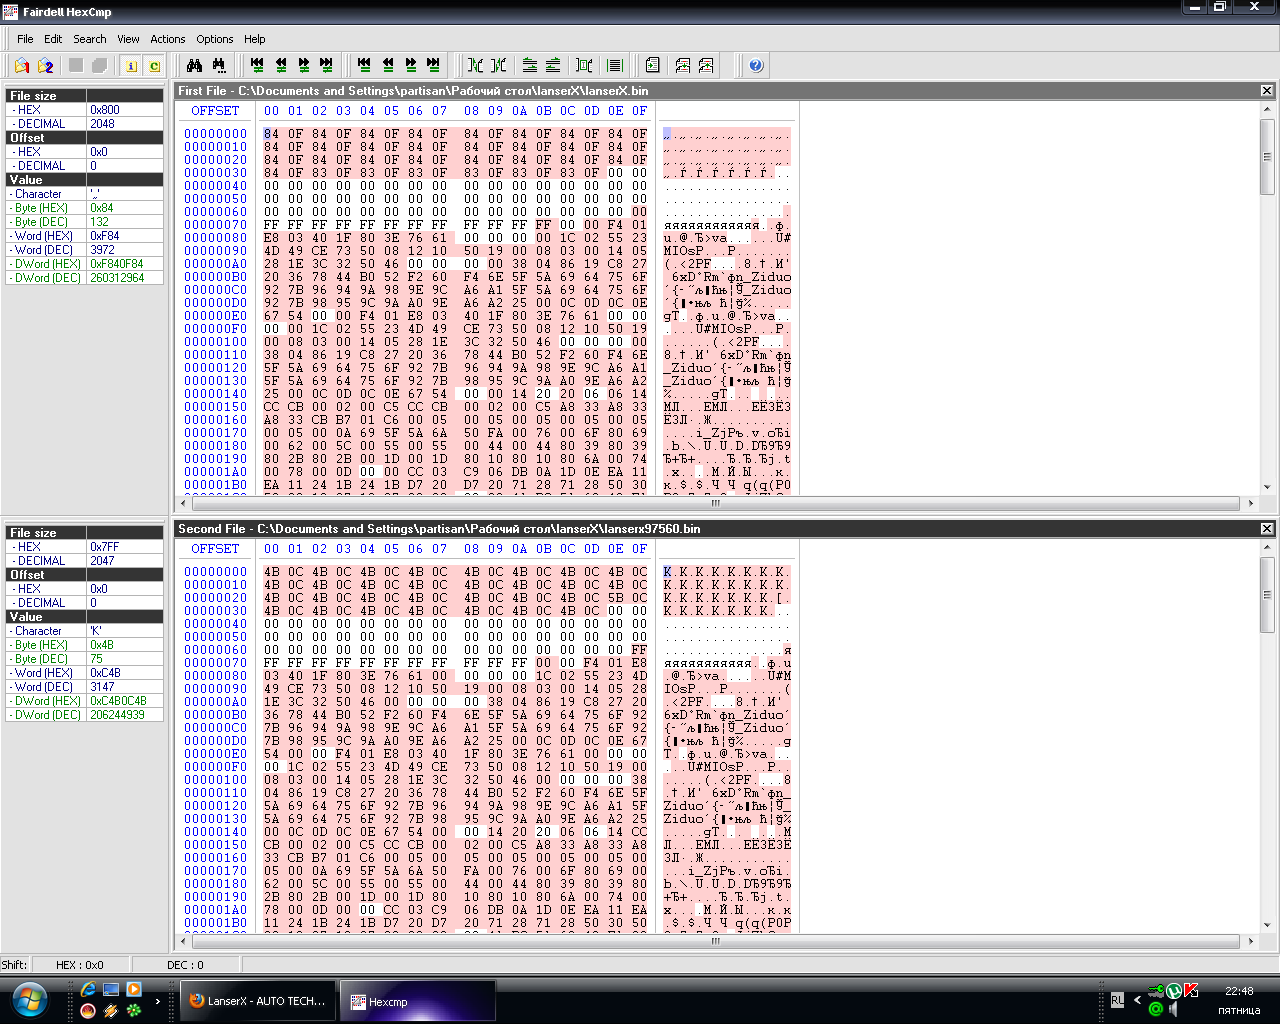
Task: Select the first byte 4B in Second File
Action: click(x=271, y=572)
